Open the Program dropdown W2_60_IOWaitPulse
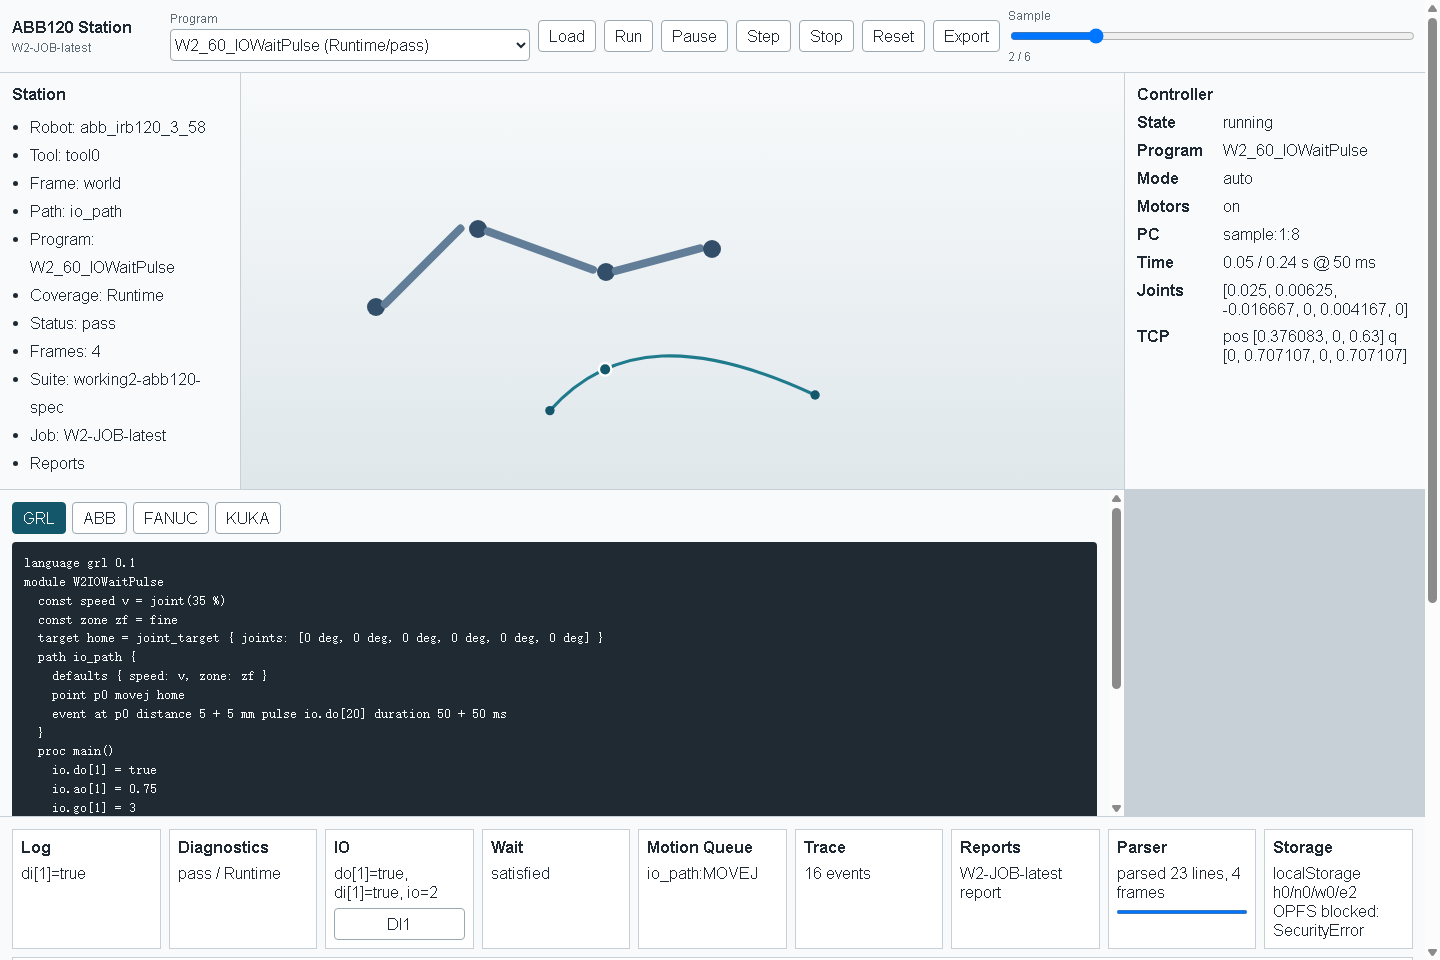The width and height of the screenshot is (1440, 960). 350,45
